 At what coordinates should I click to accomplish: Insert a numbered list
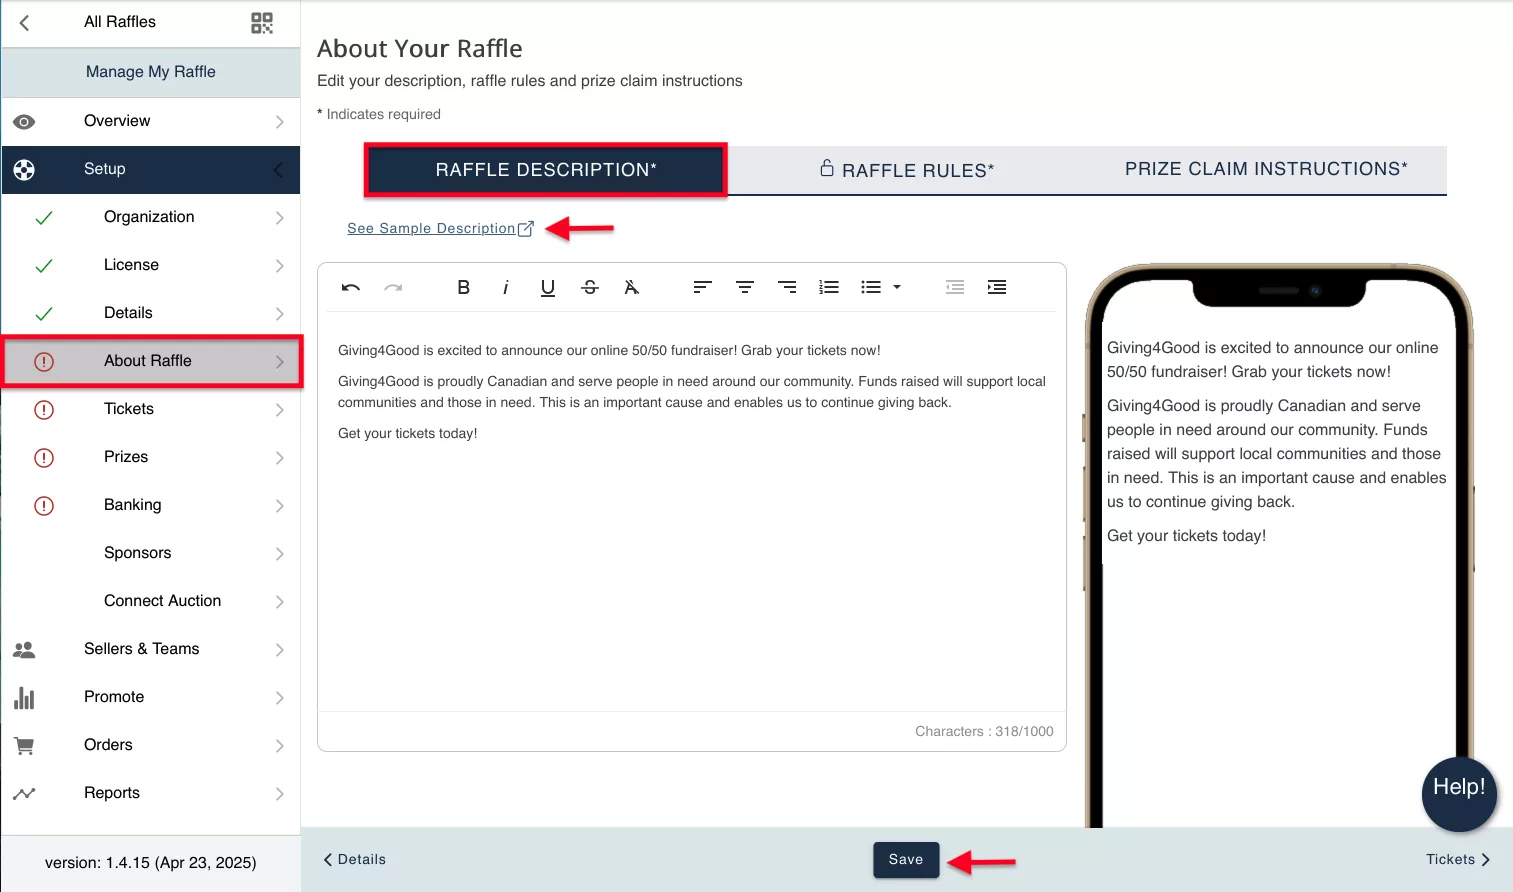[x=829, y=287]
